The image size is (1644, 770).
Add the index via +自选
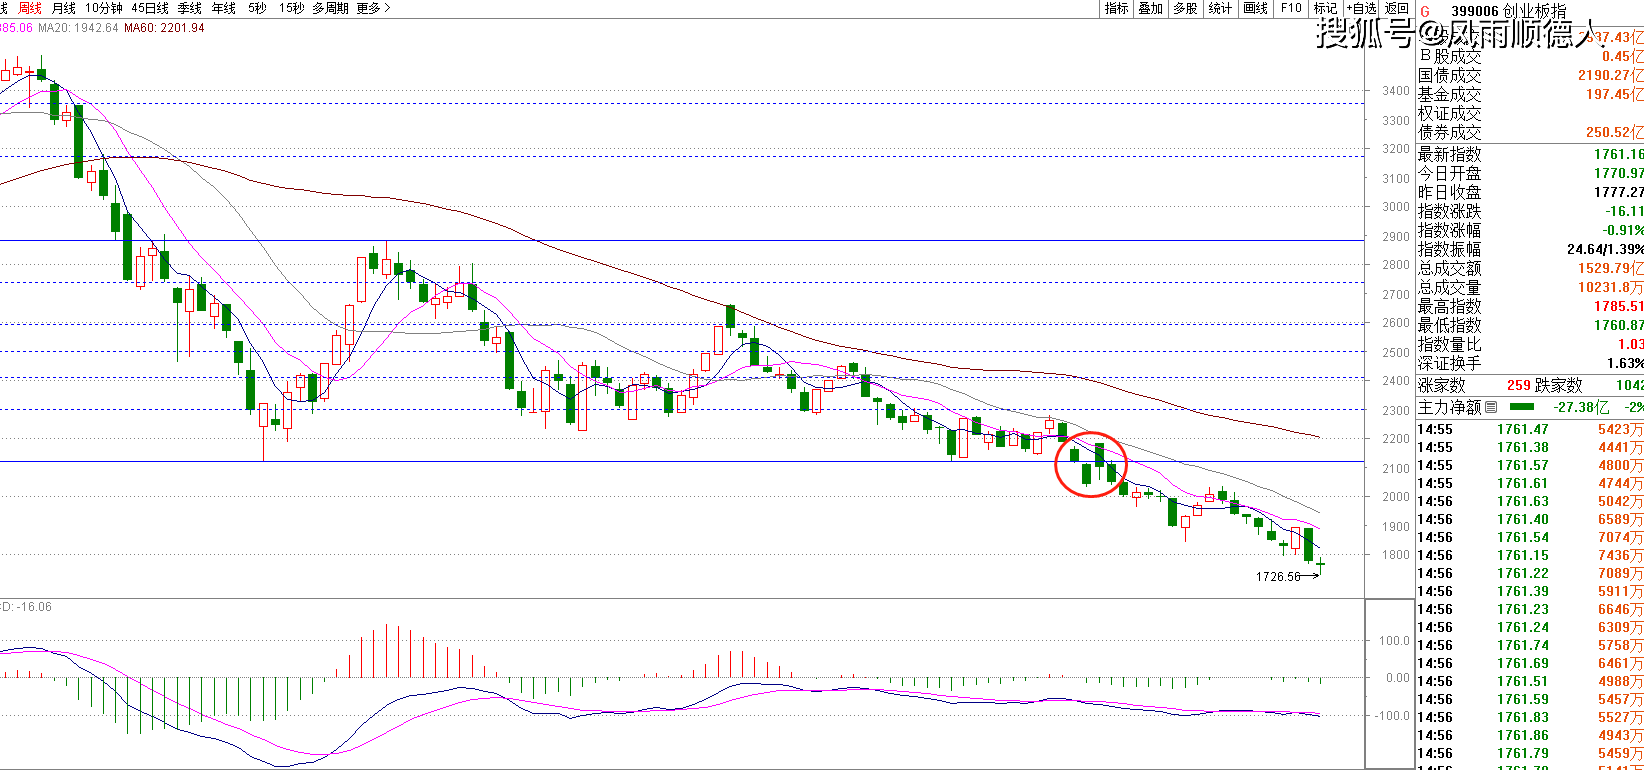pos(1361,8)
